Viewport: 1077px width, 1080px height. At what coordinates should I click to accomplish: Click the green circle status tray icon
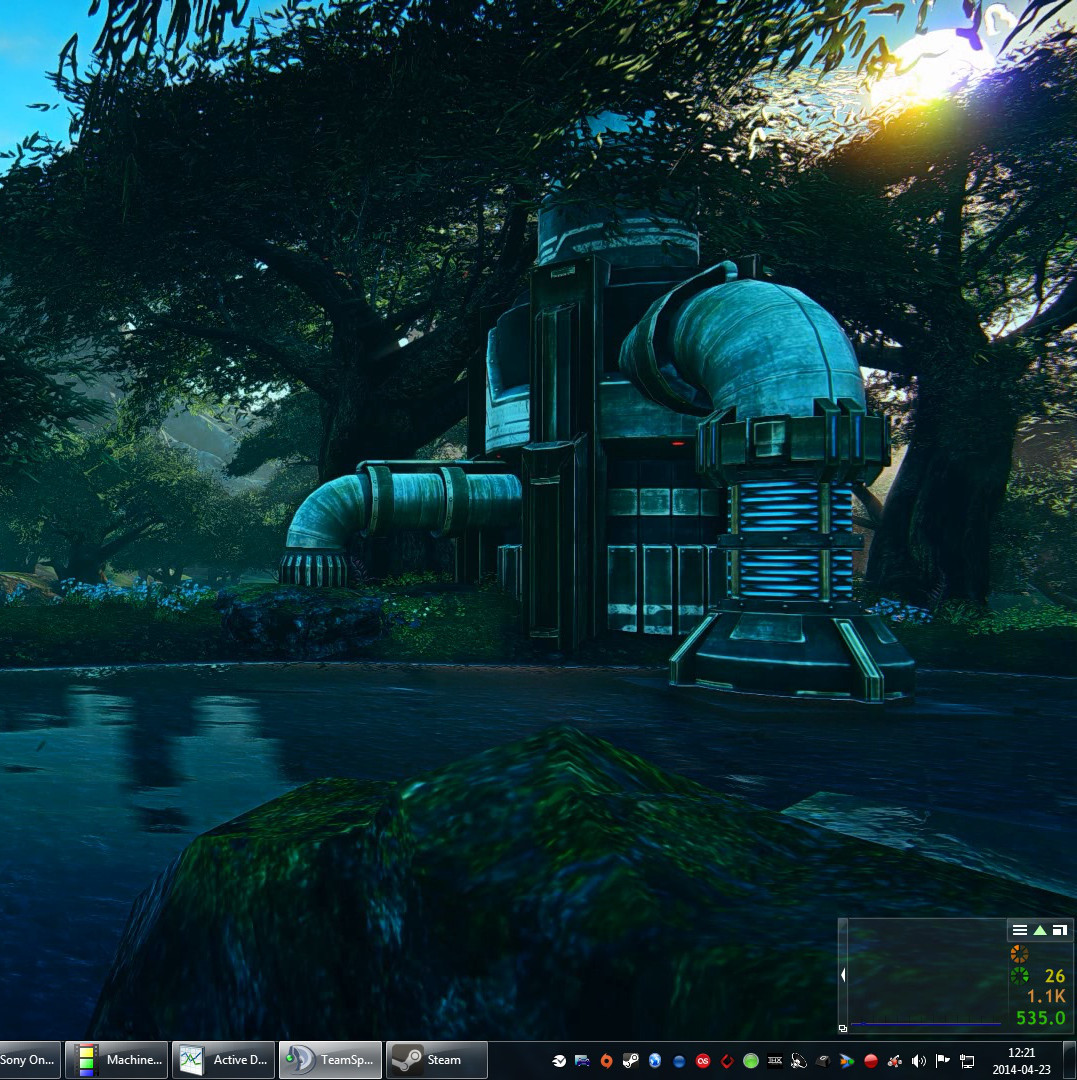tap(751, 1060)
